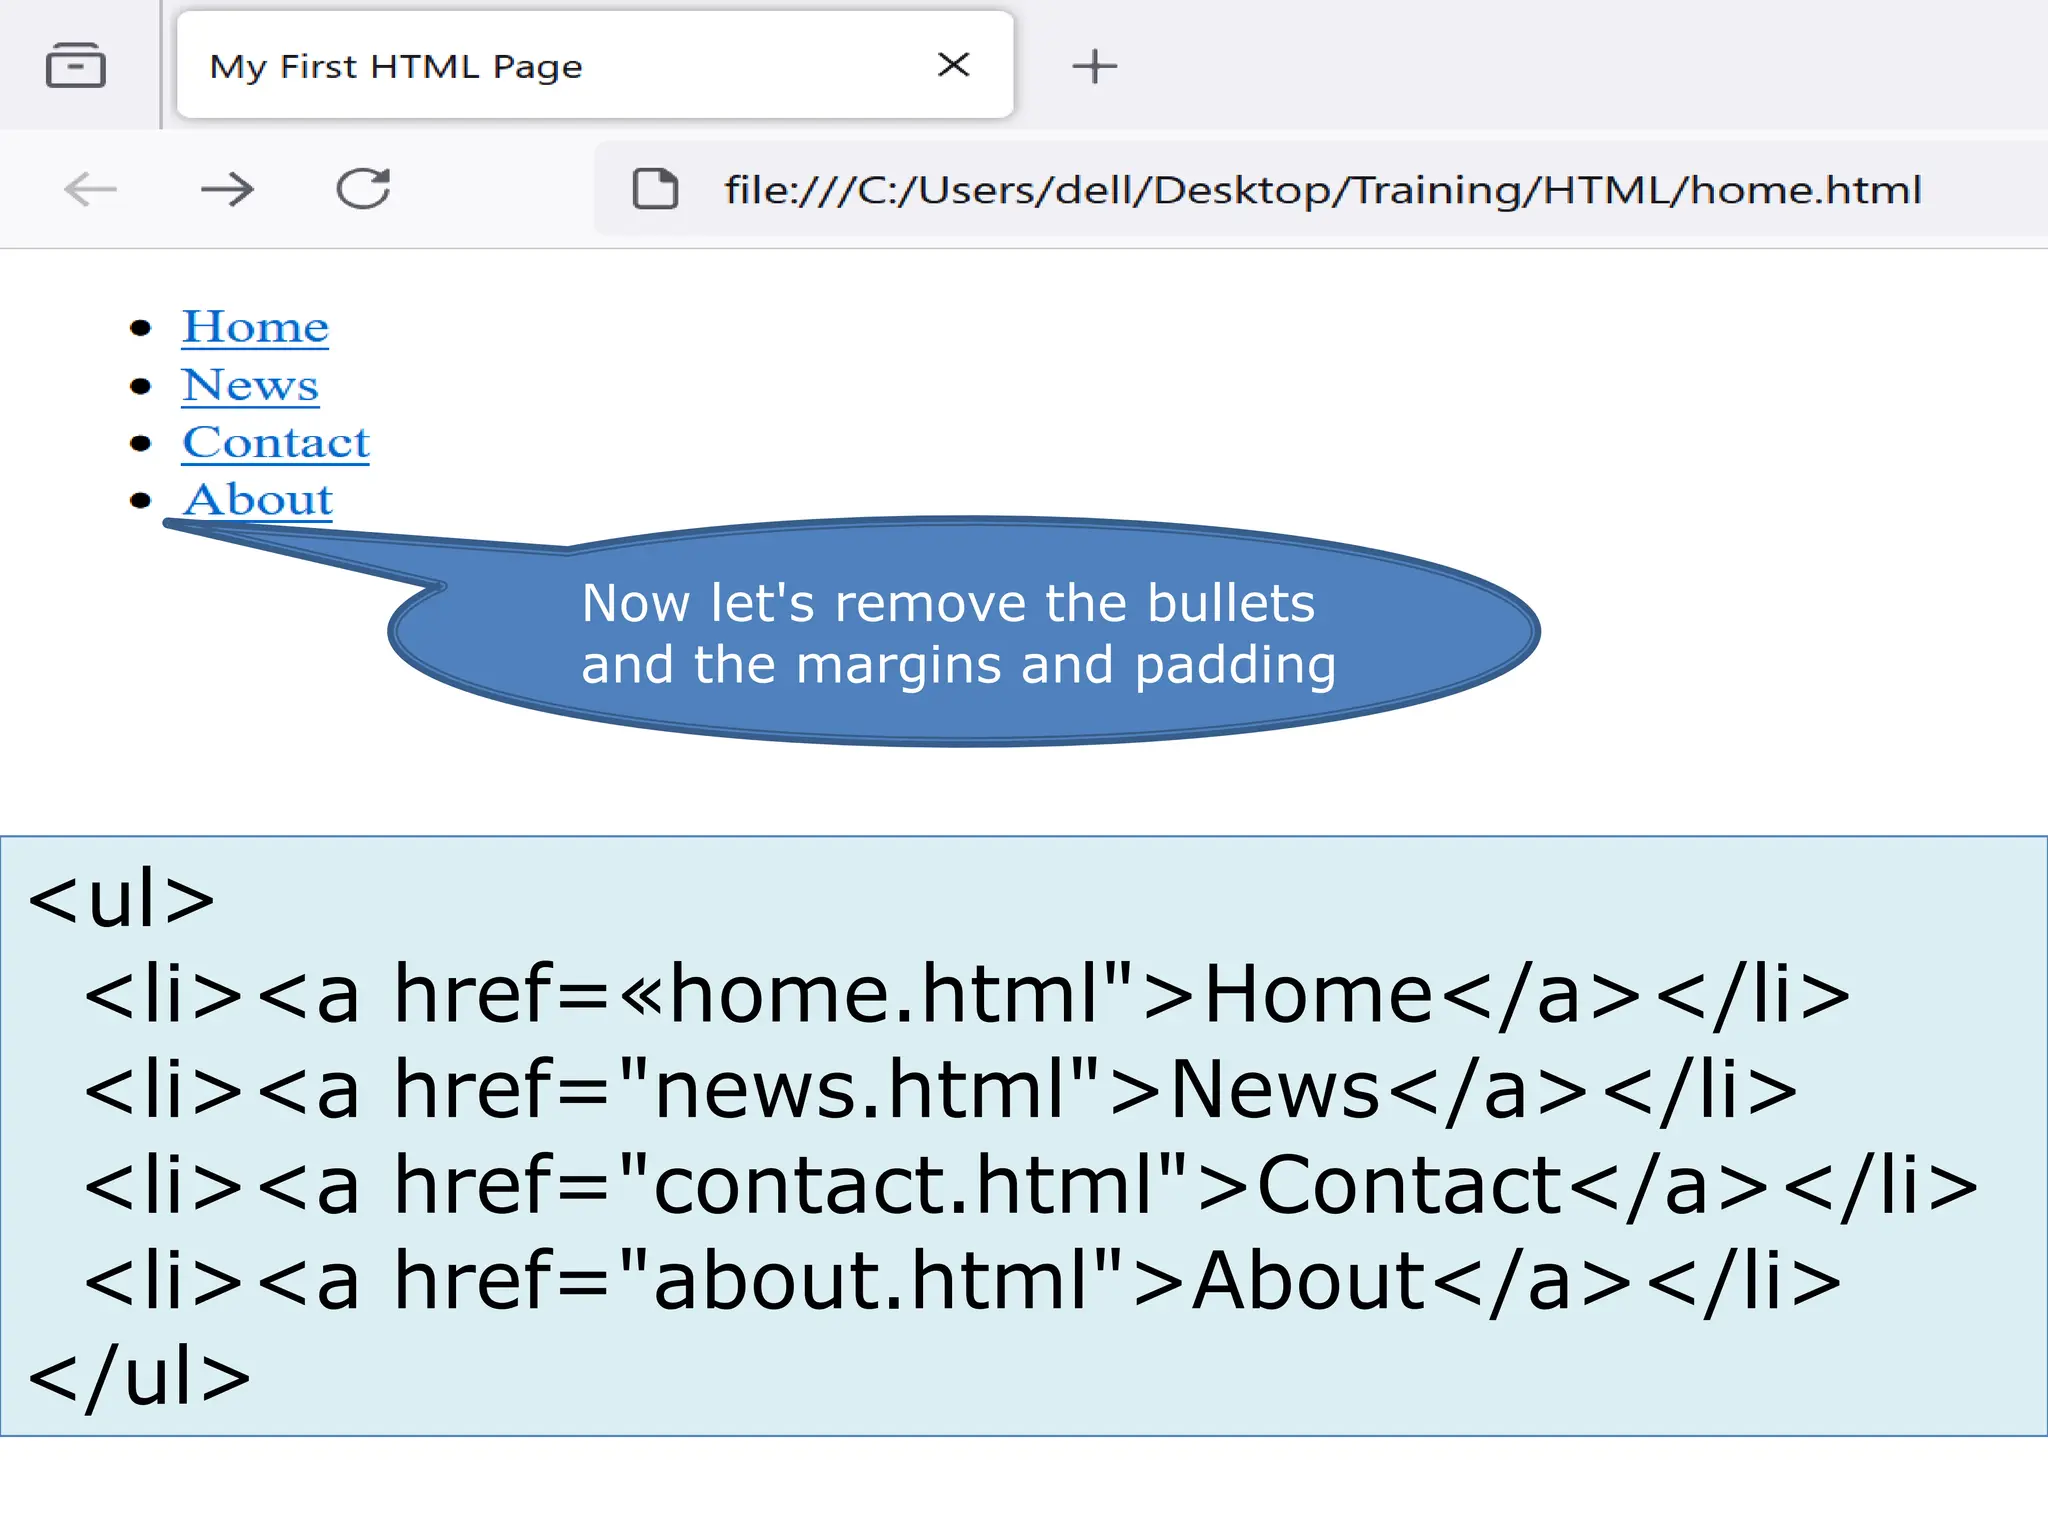
Task: Reload the page with refresh icon
Action: 363,189
